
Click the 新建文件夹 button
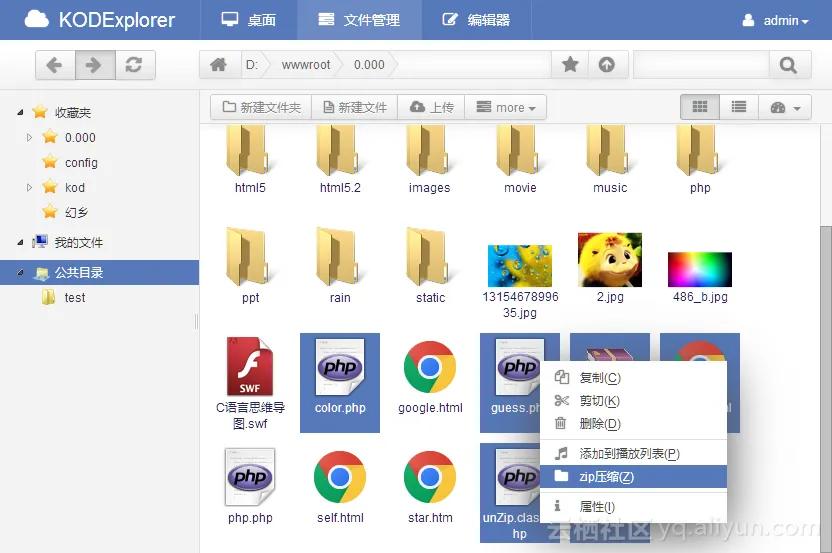click(x=261, y=107)
